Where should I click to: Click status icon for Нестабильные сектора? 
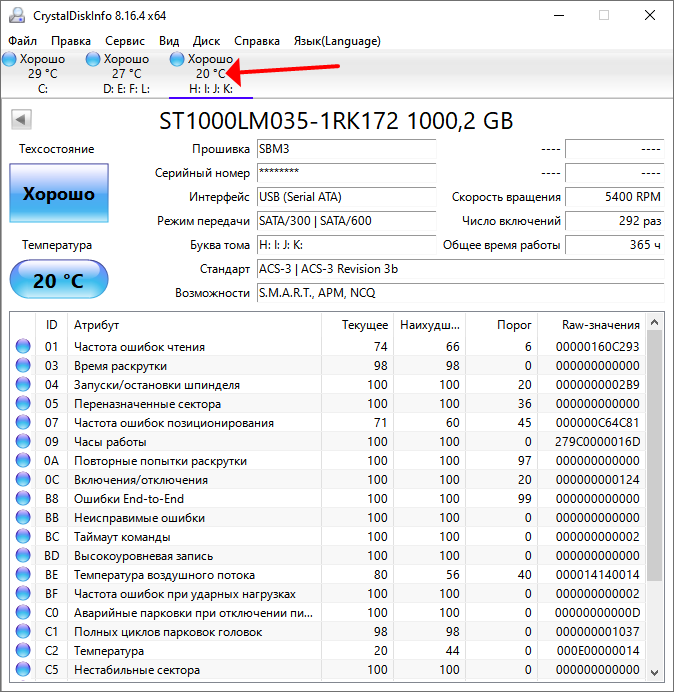tap(23, 669)
